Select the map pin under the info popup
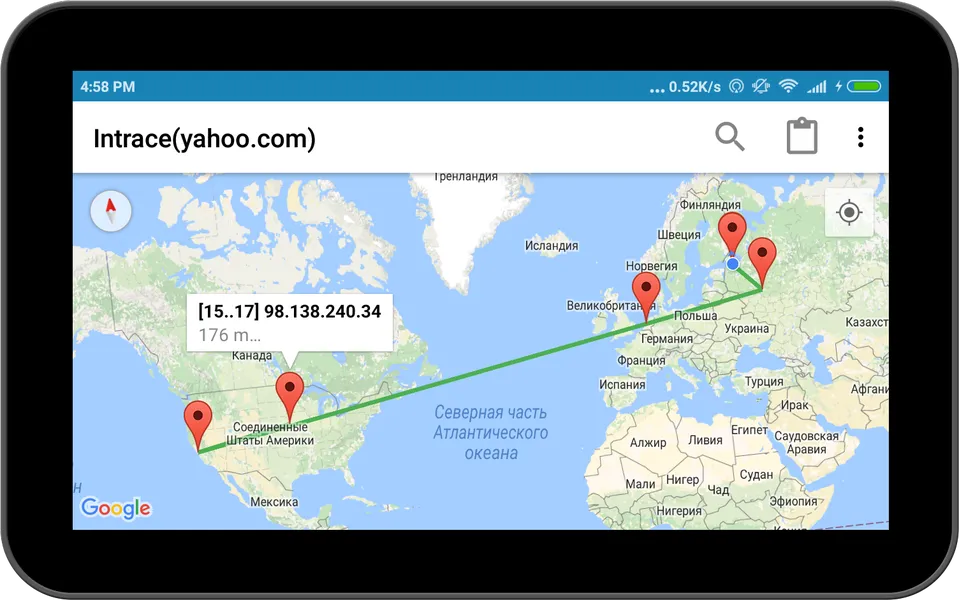Screen dimensions: 959x600 tap(290, 398)
